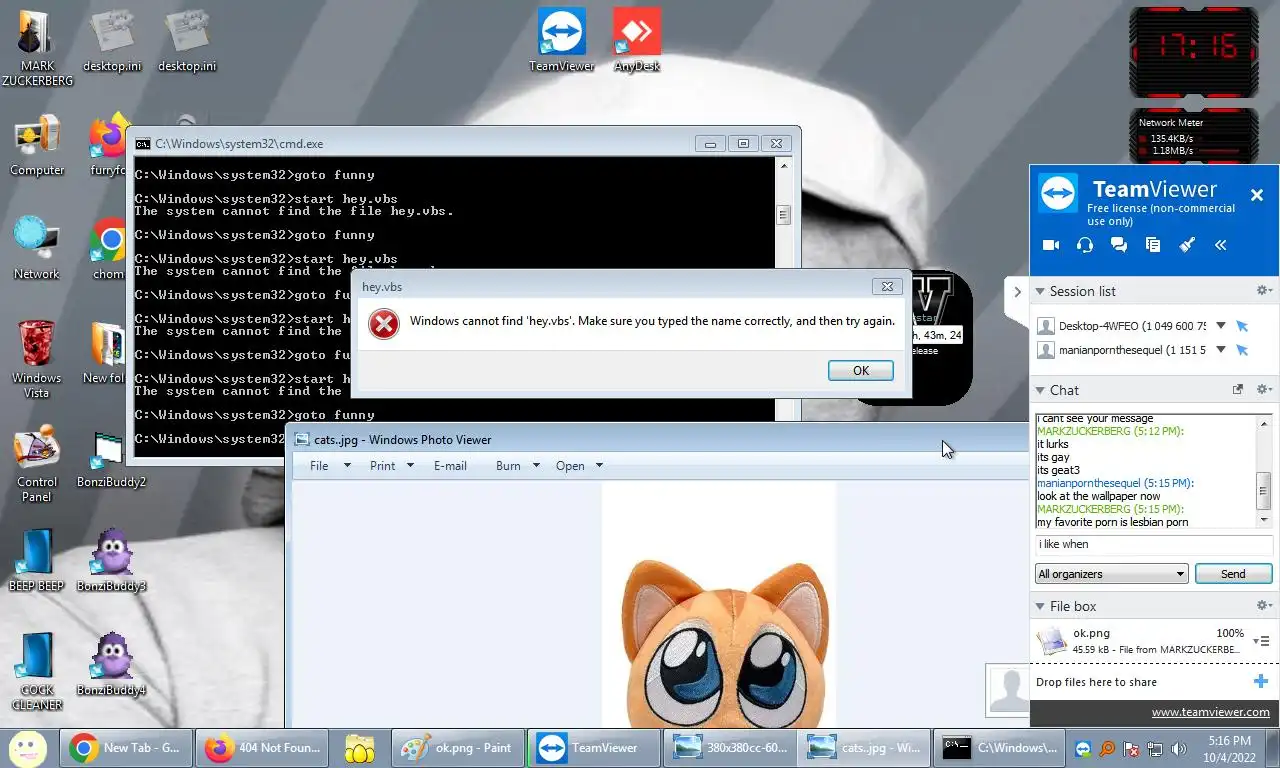Click the pointer icon for Desktop-4WFEO session
The height and width of the screenshot is (768, 1280).
click(1242, 326)
